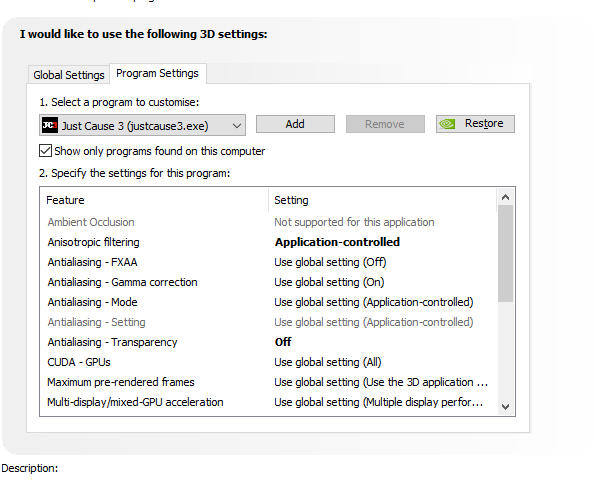Select the Antialiasing - Mode feature
Image resolution: width=598 pixels, height=482 pixels.
[92, 302]
